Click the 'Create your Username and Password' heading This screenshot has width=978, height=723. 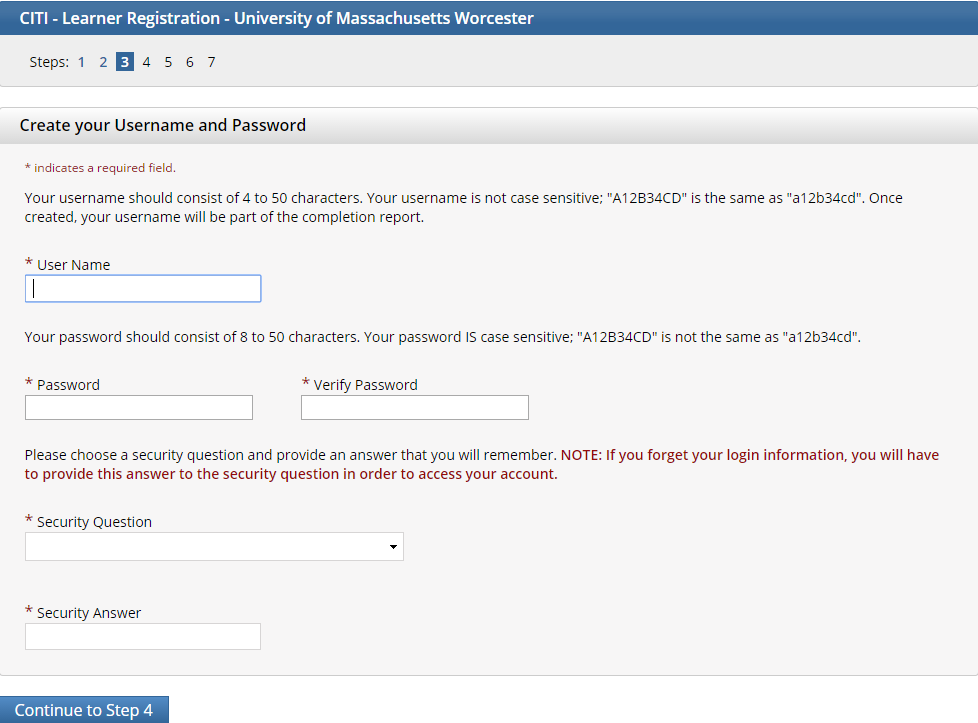[x=163, y=126]
